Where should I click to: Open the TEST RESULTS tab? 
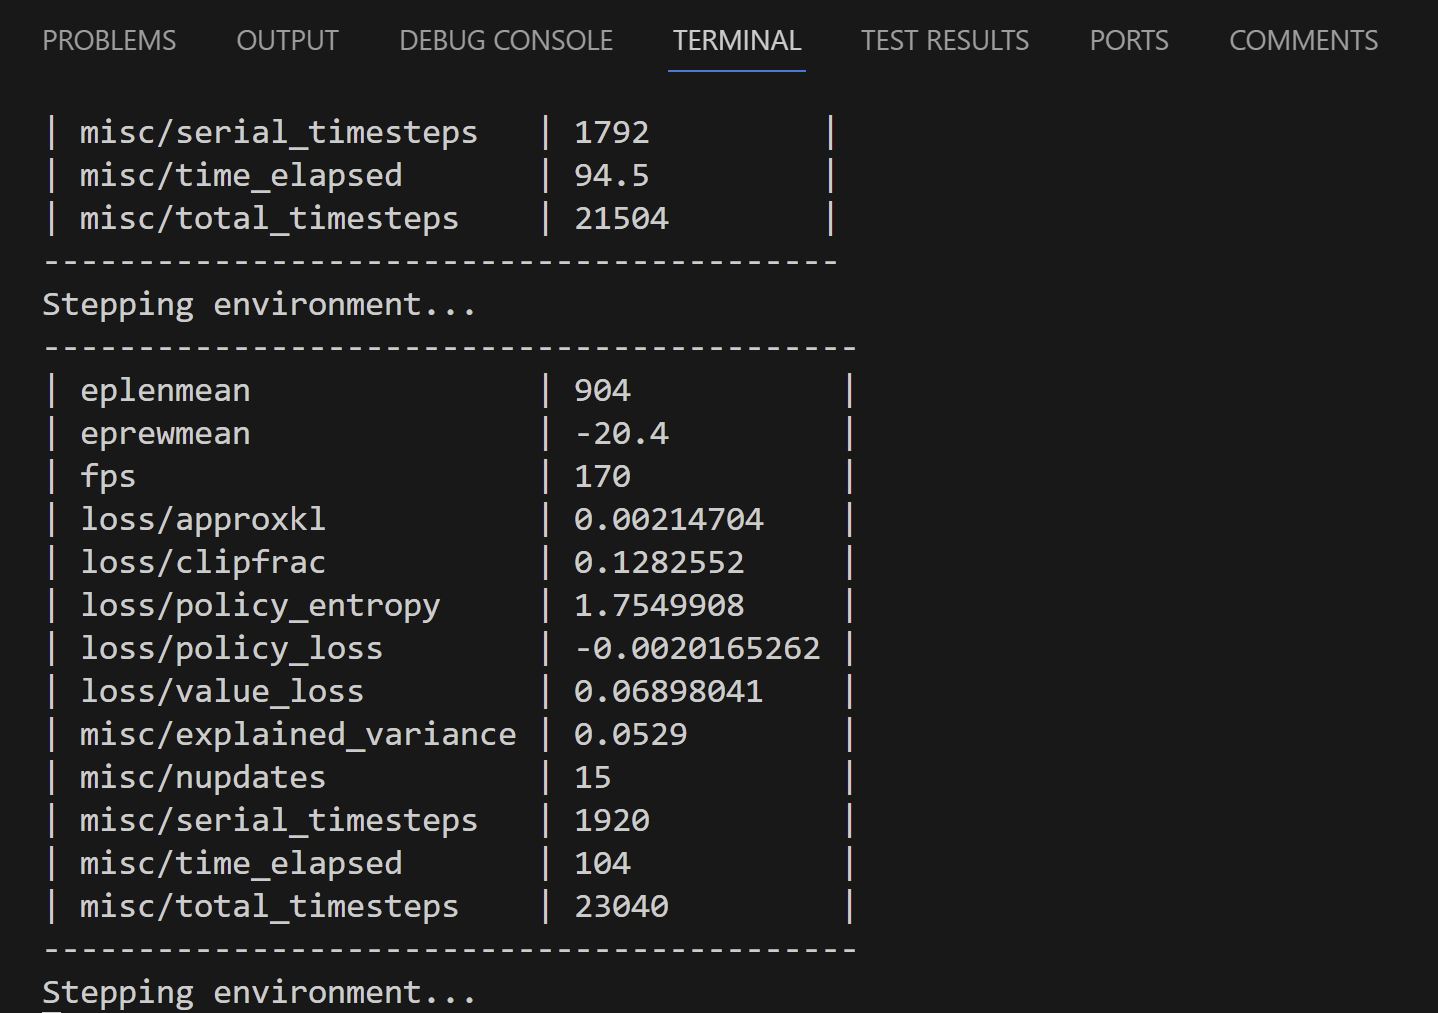945,41
